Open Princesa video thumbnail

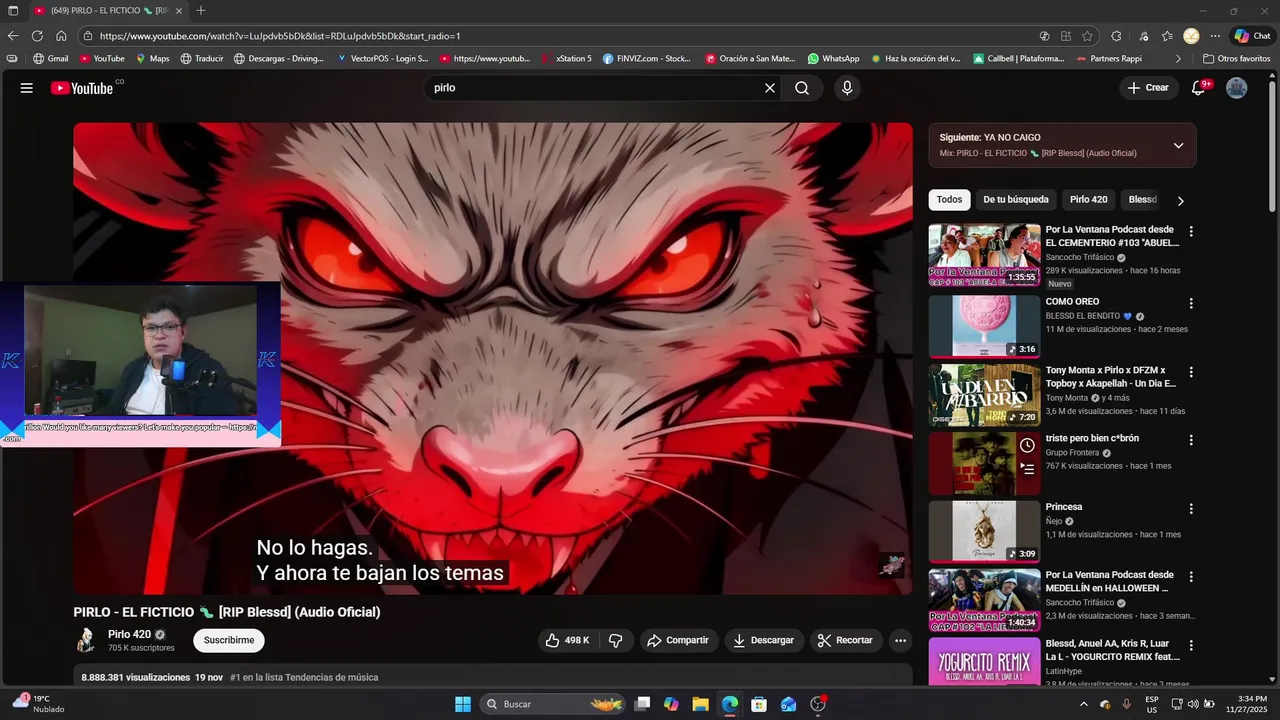[984, 531]
